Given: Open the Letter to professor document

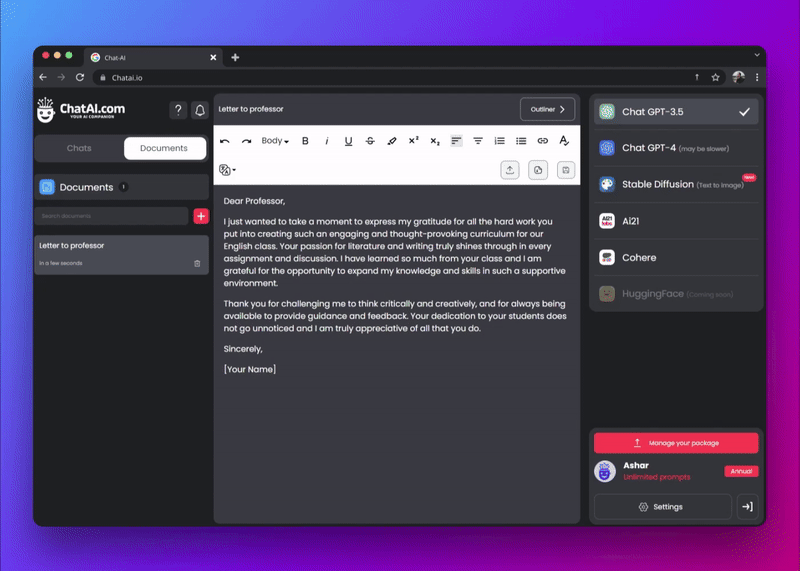Looking at the screenshot, I should point(121,255).
